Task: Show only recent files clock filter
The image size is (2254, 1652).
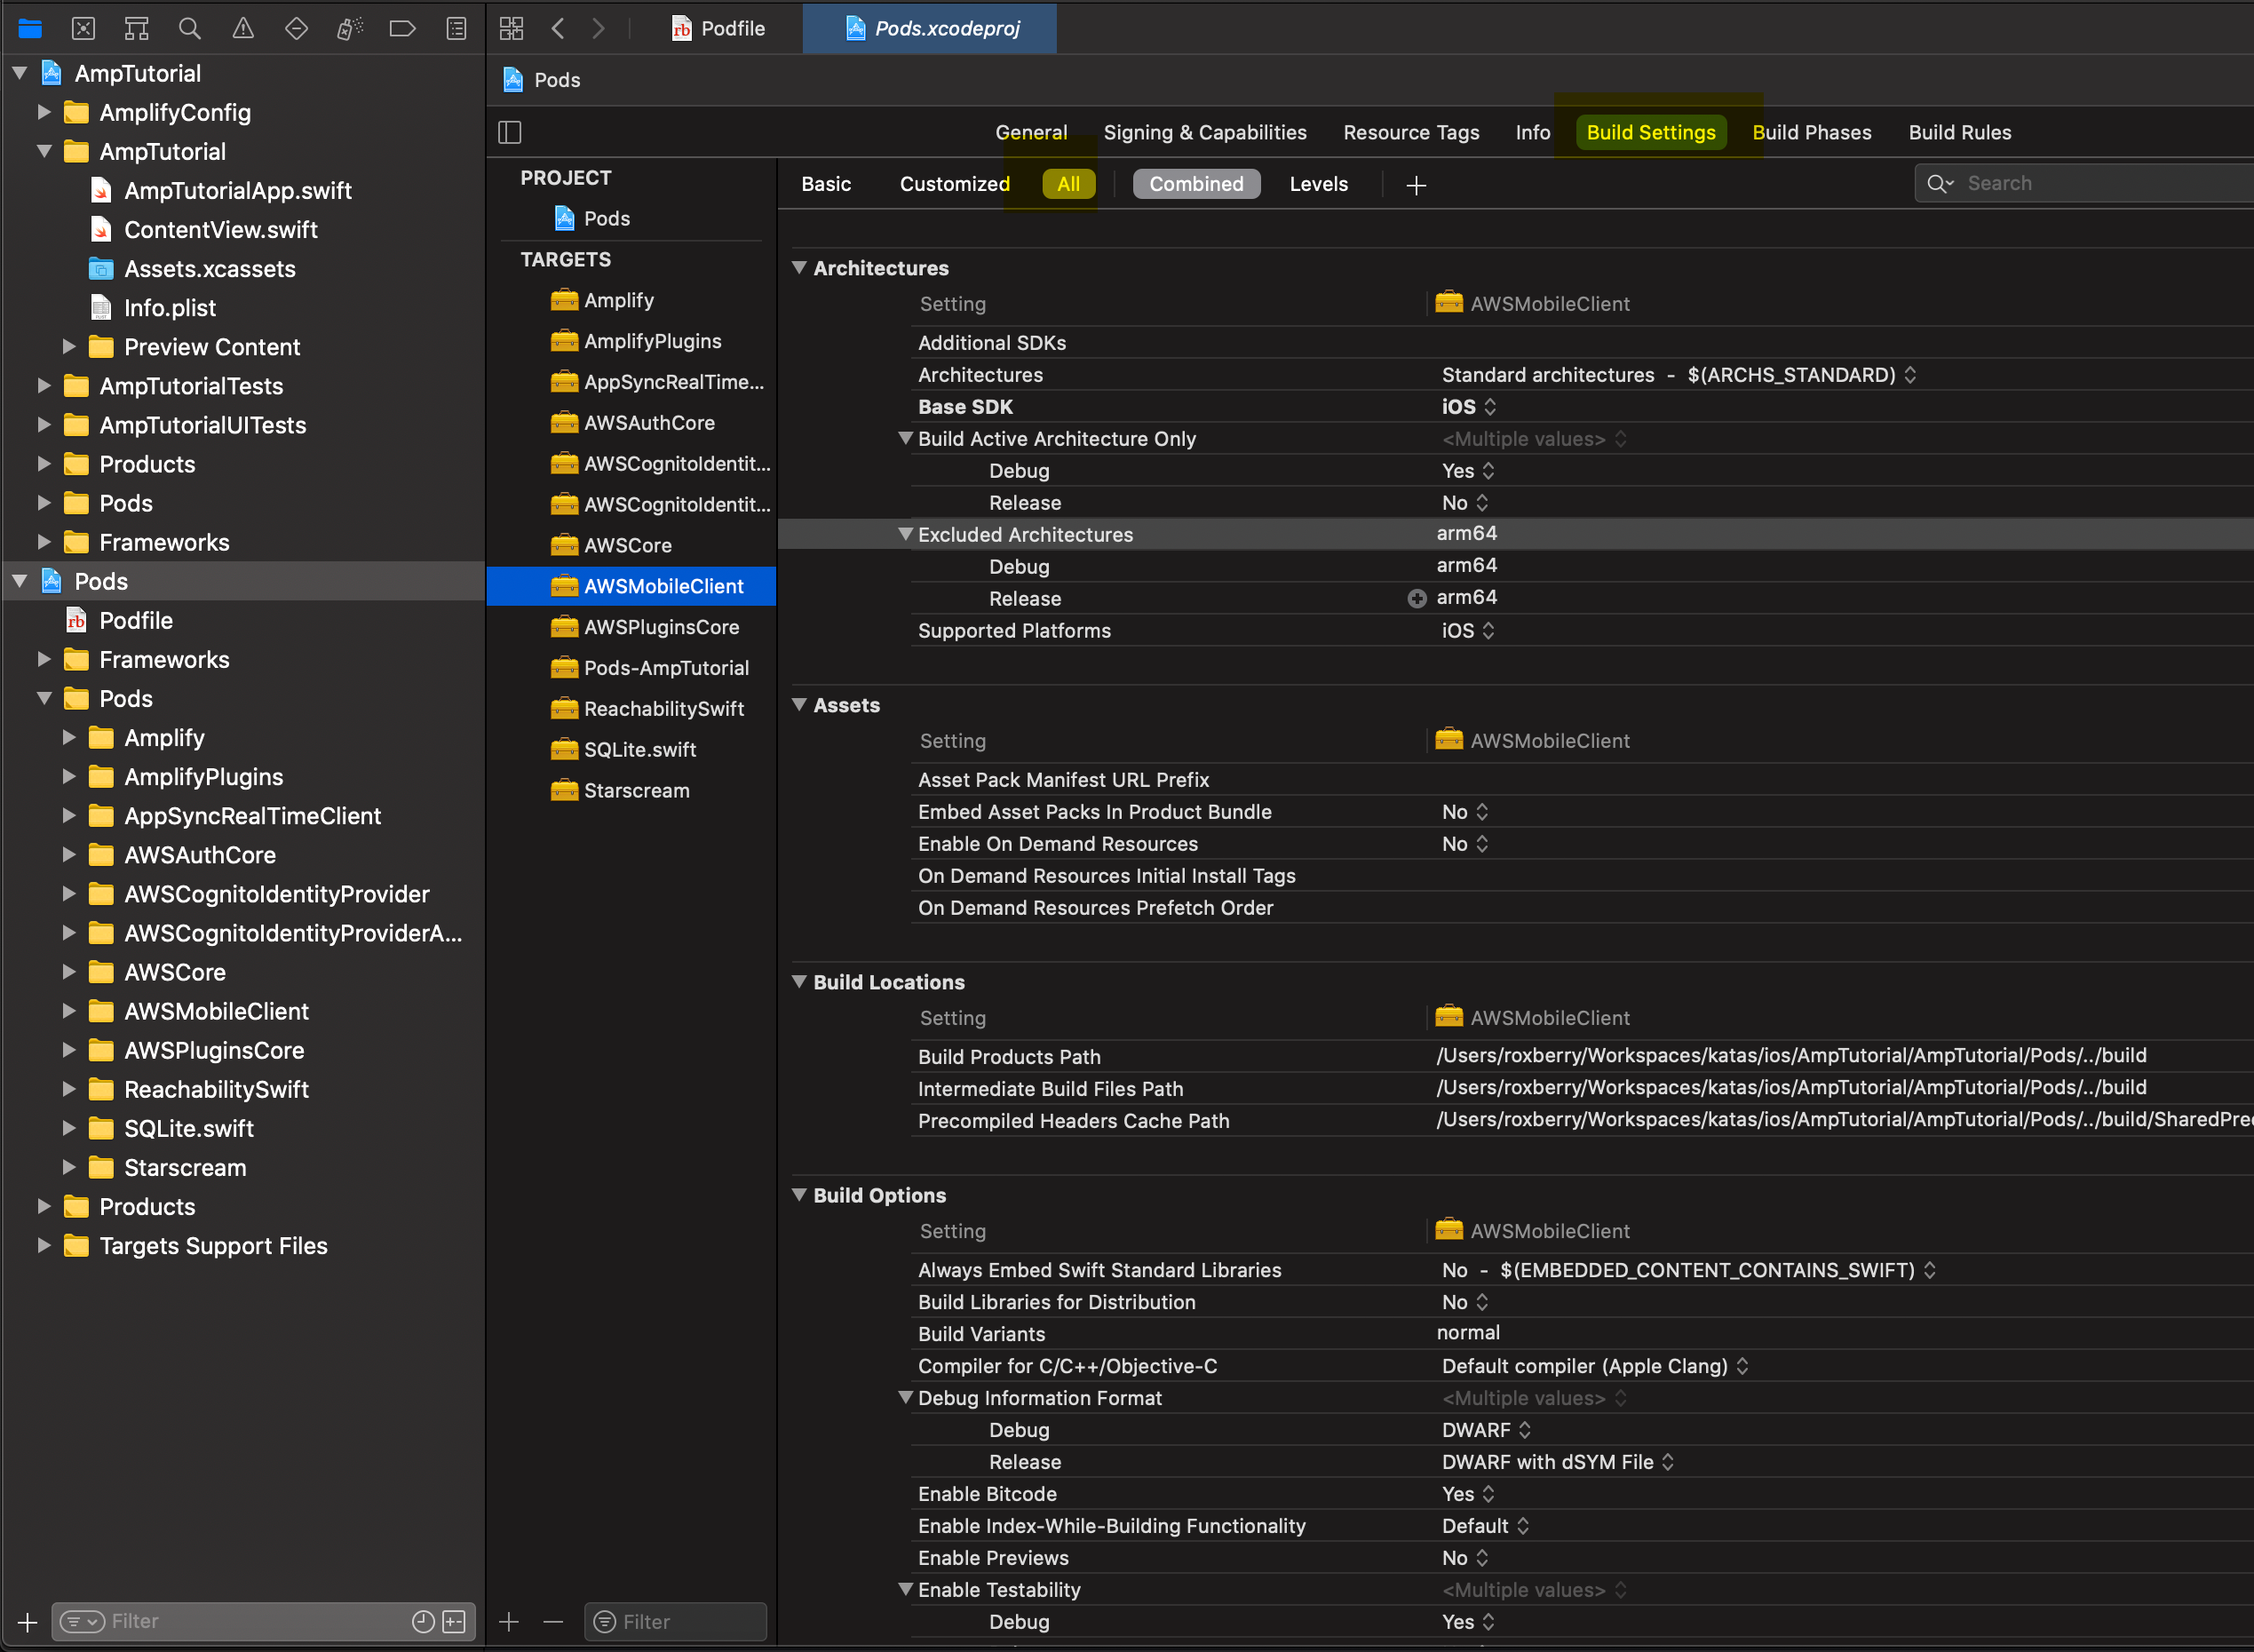Action: coord(424,1622)
